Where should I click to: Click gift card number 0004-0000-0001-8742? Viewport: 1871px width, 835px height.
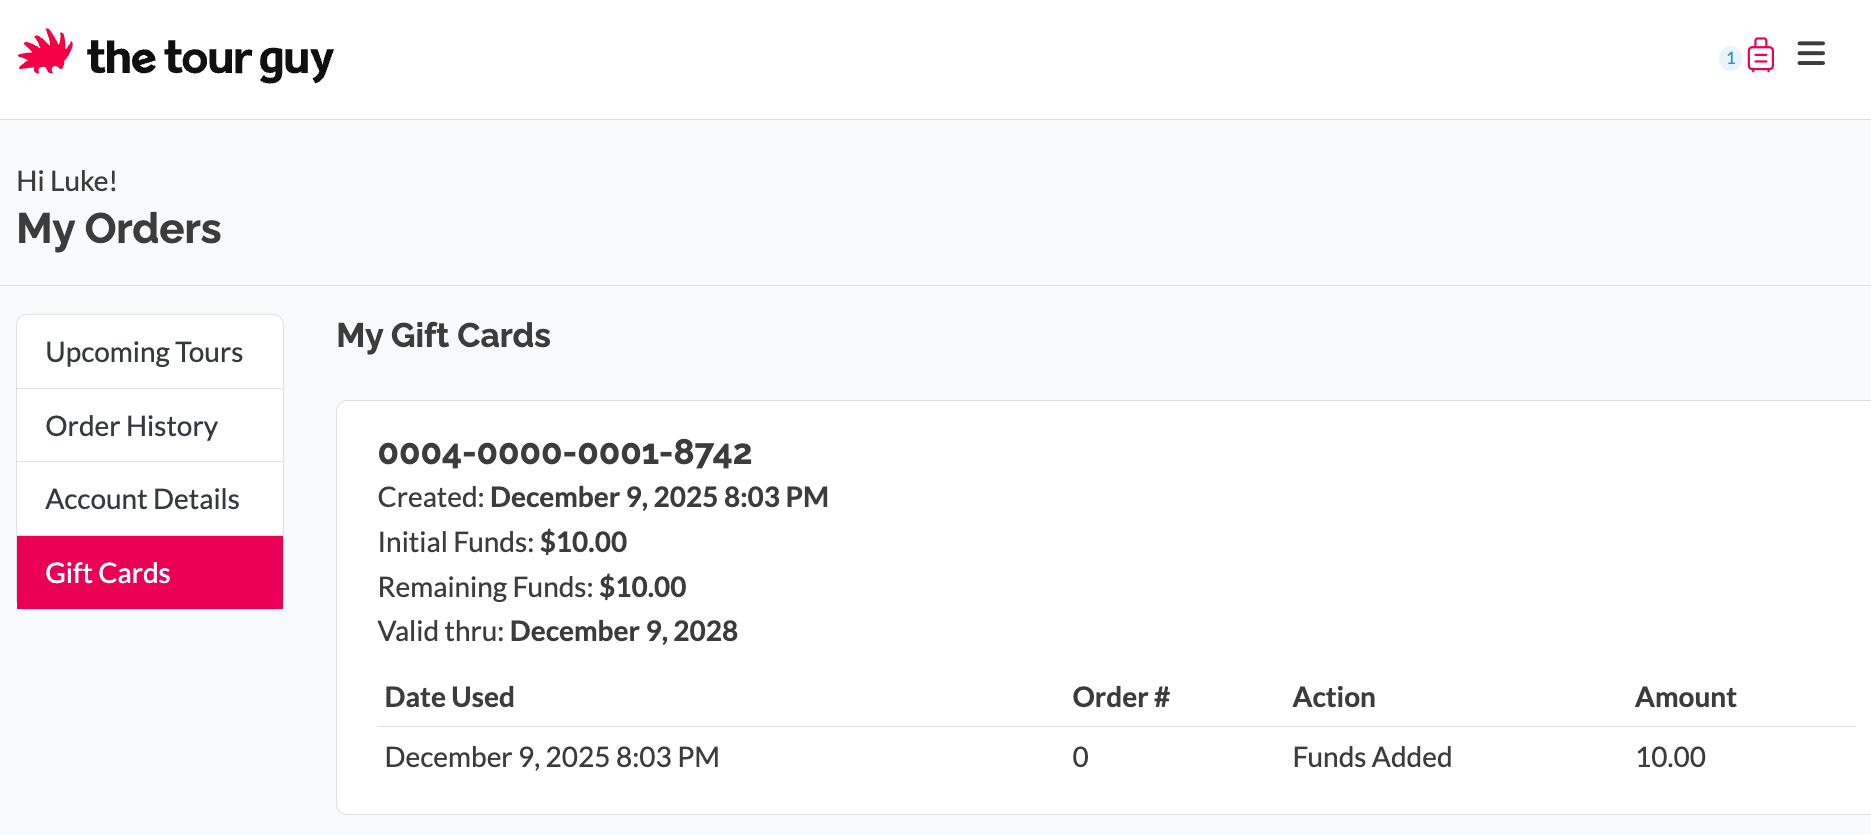click(x=565, y=453)
